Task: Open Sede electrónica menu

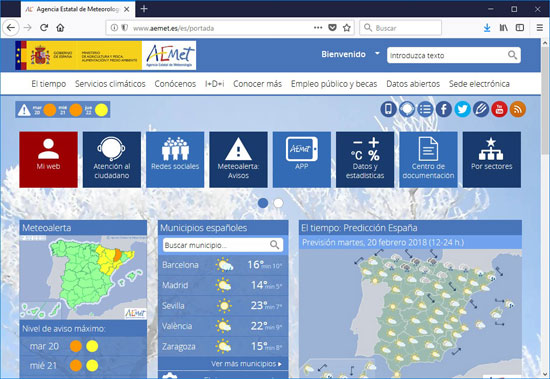Action: [479, 84]
